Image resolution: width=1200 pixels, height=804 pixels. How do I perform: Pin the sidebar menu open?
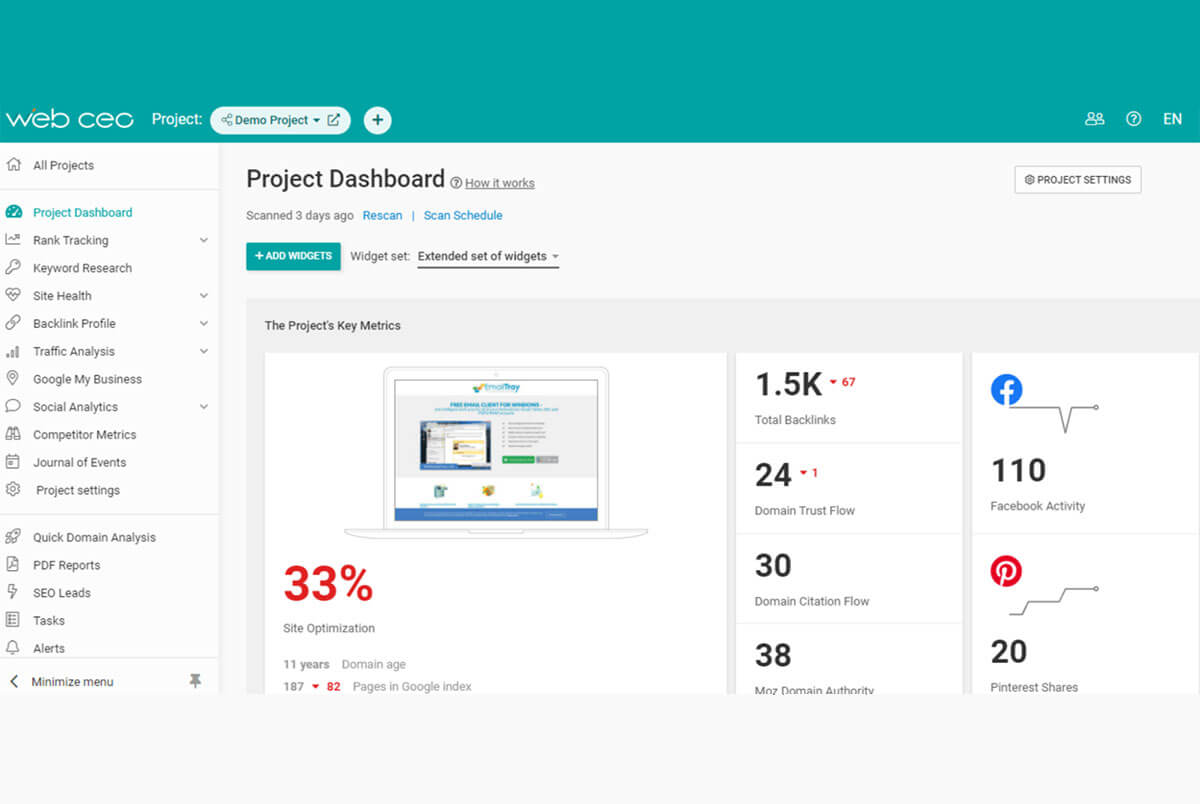pos(196,681)
